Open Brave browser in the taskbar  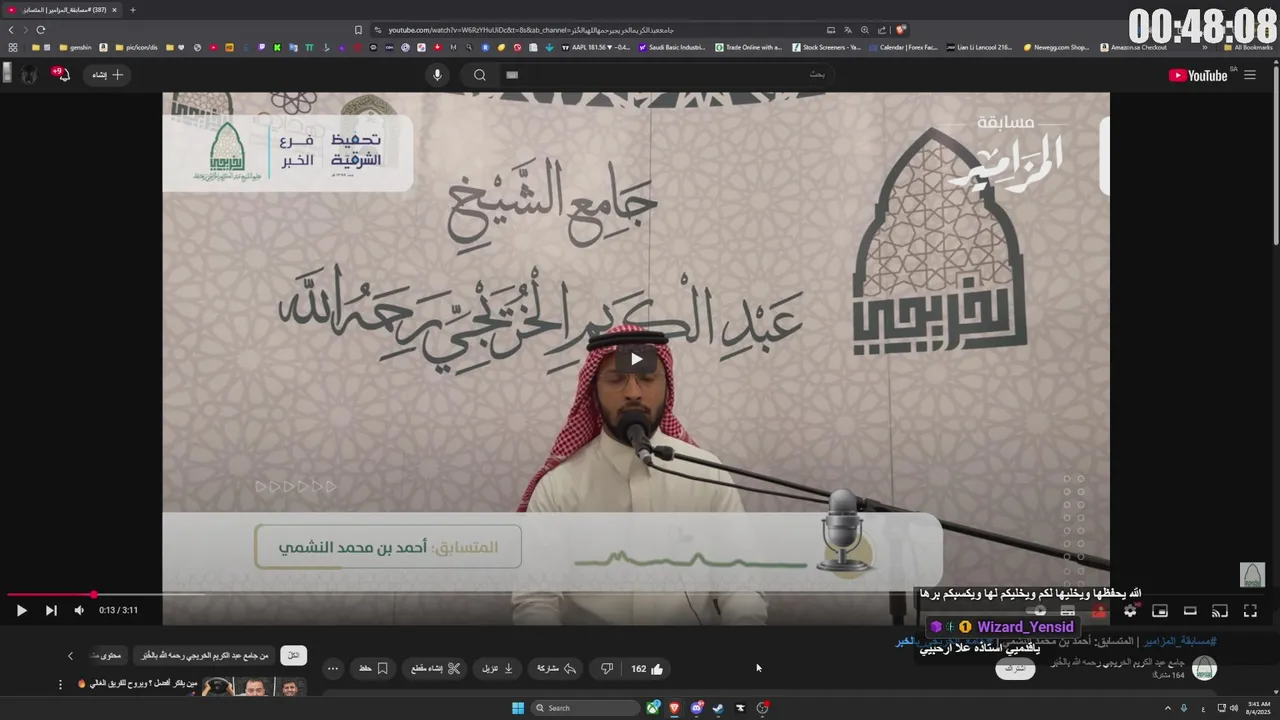[x=674, y=708]
